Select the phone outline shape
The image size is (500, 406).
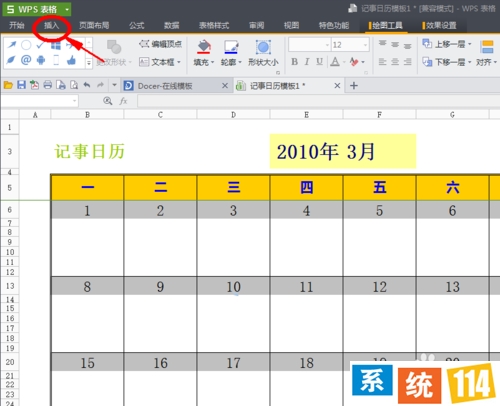(x=56, y=60)
